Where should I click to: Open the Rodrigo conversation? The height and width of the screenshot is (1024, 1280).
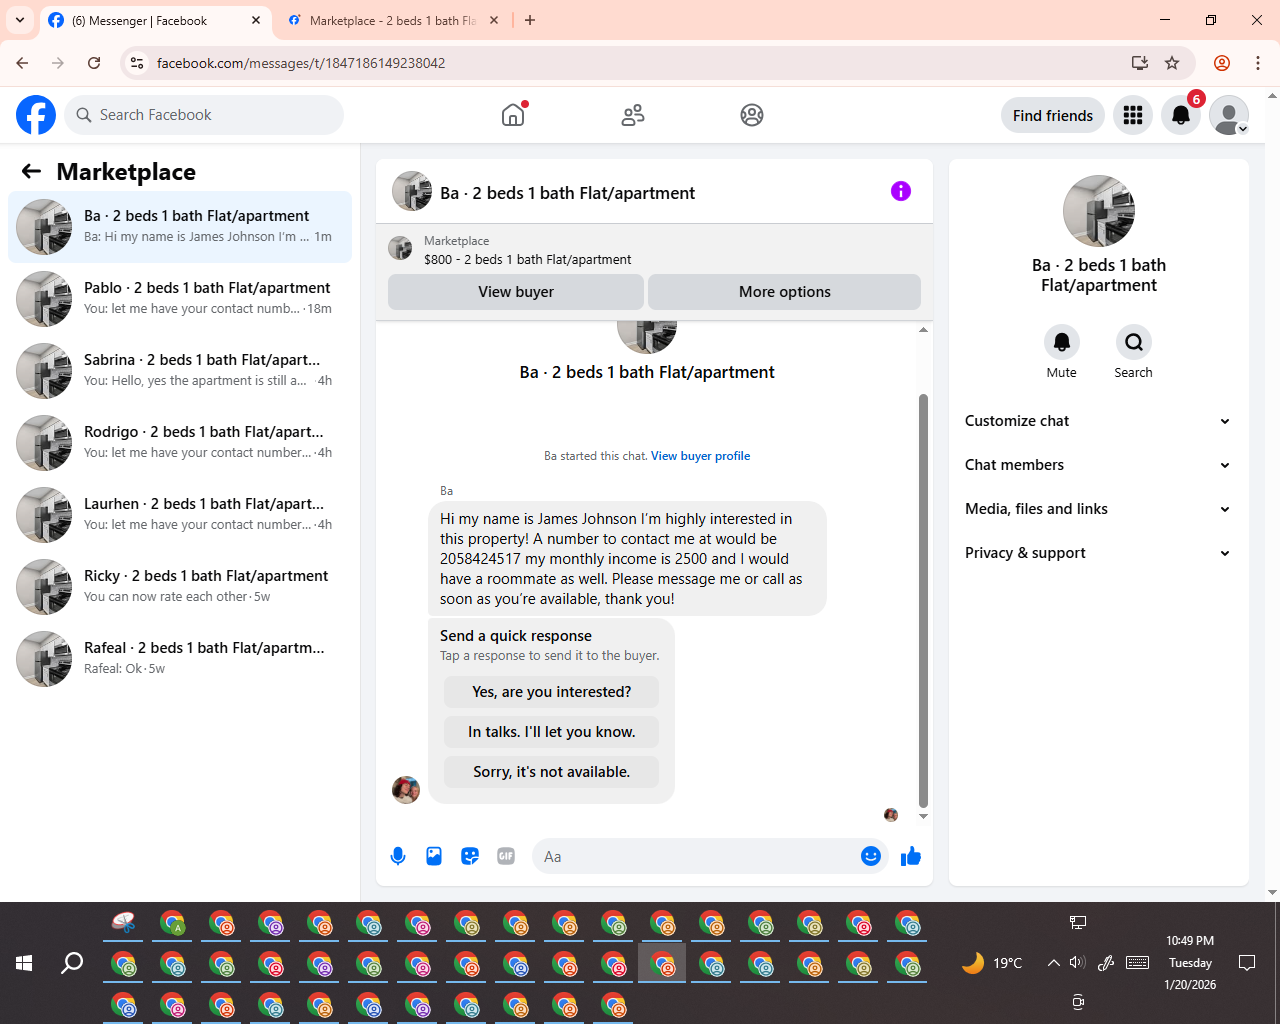(x=180, y=443)
